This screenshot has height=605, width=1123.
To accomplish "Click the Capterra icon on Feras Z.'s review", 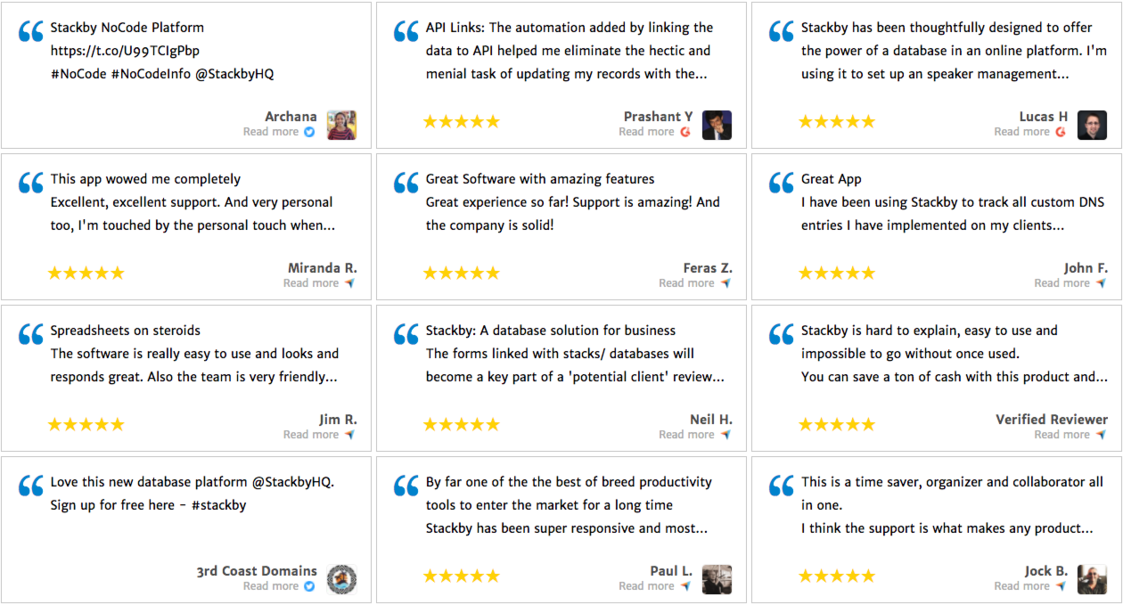I will click(726, 283).
